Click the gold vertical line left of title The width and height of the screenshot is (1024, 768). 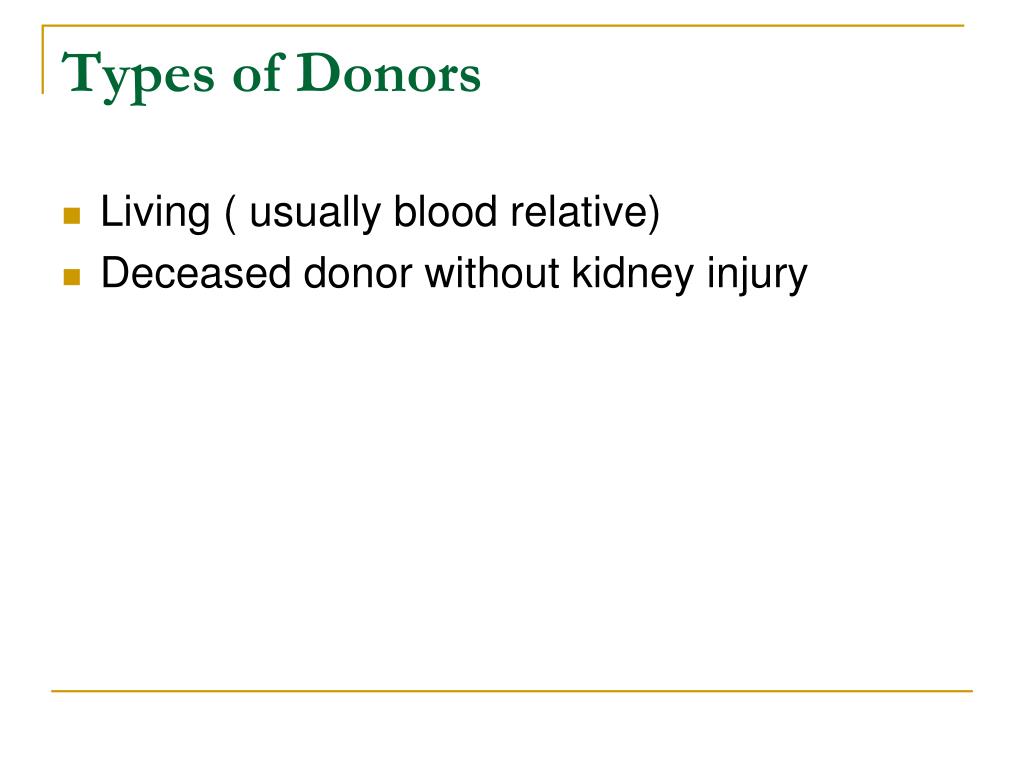[43, 59]
